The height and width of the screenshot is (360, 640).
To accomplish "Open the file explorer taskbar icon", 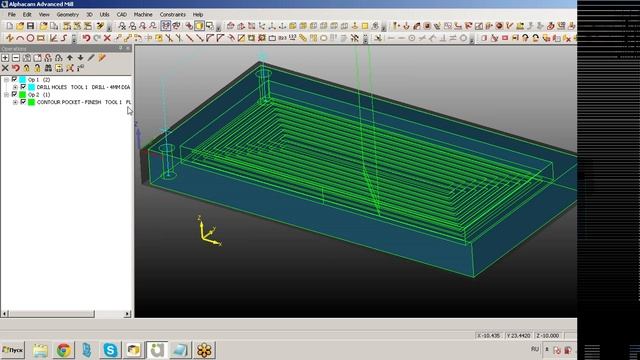I will [40, 350].
